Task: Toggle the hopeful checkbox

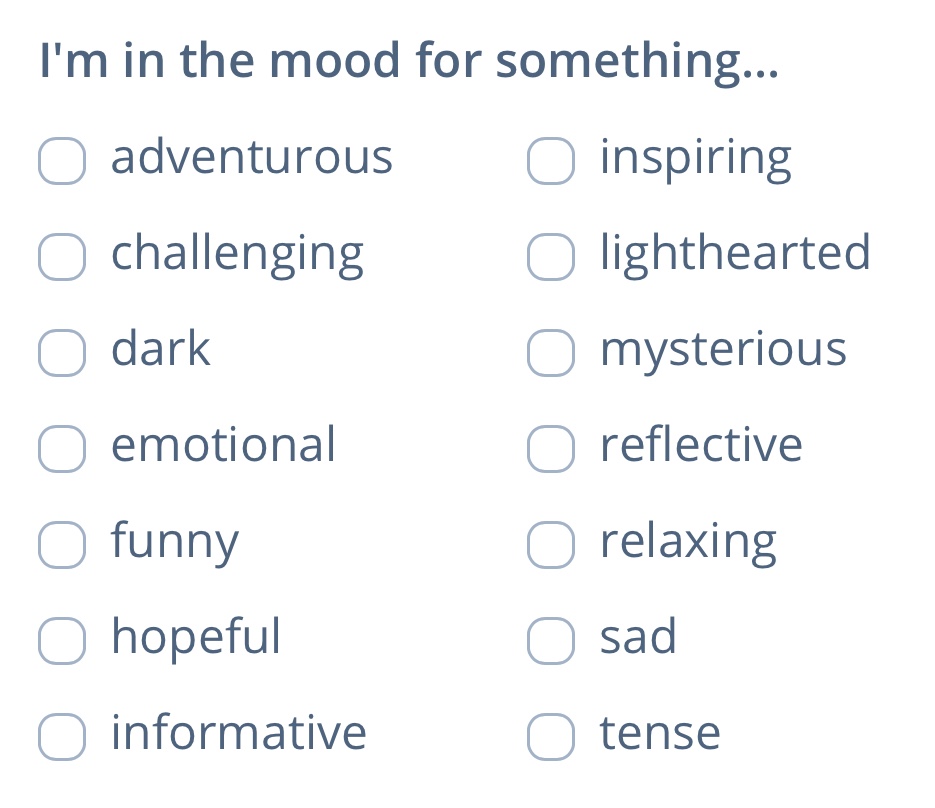Action: tap(62, 642)
